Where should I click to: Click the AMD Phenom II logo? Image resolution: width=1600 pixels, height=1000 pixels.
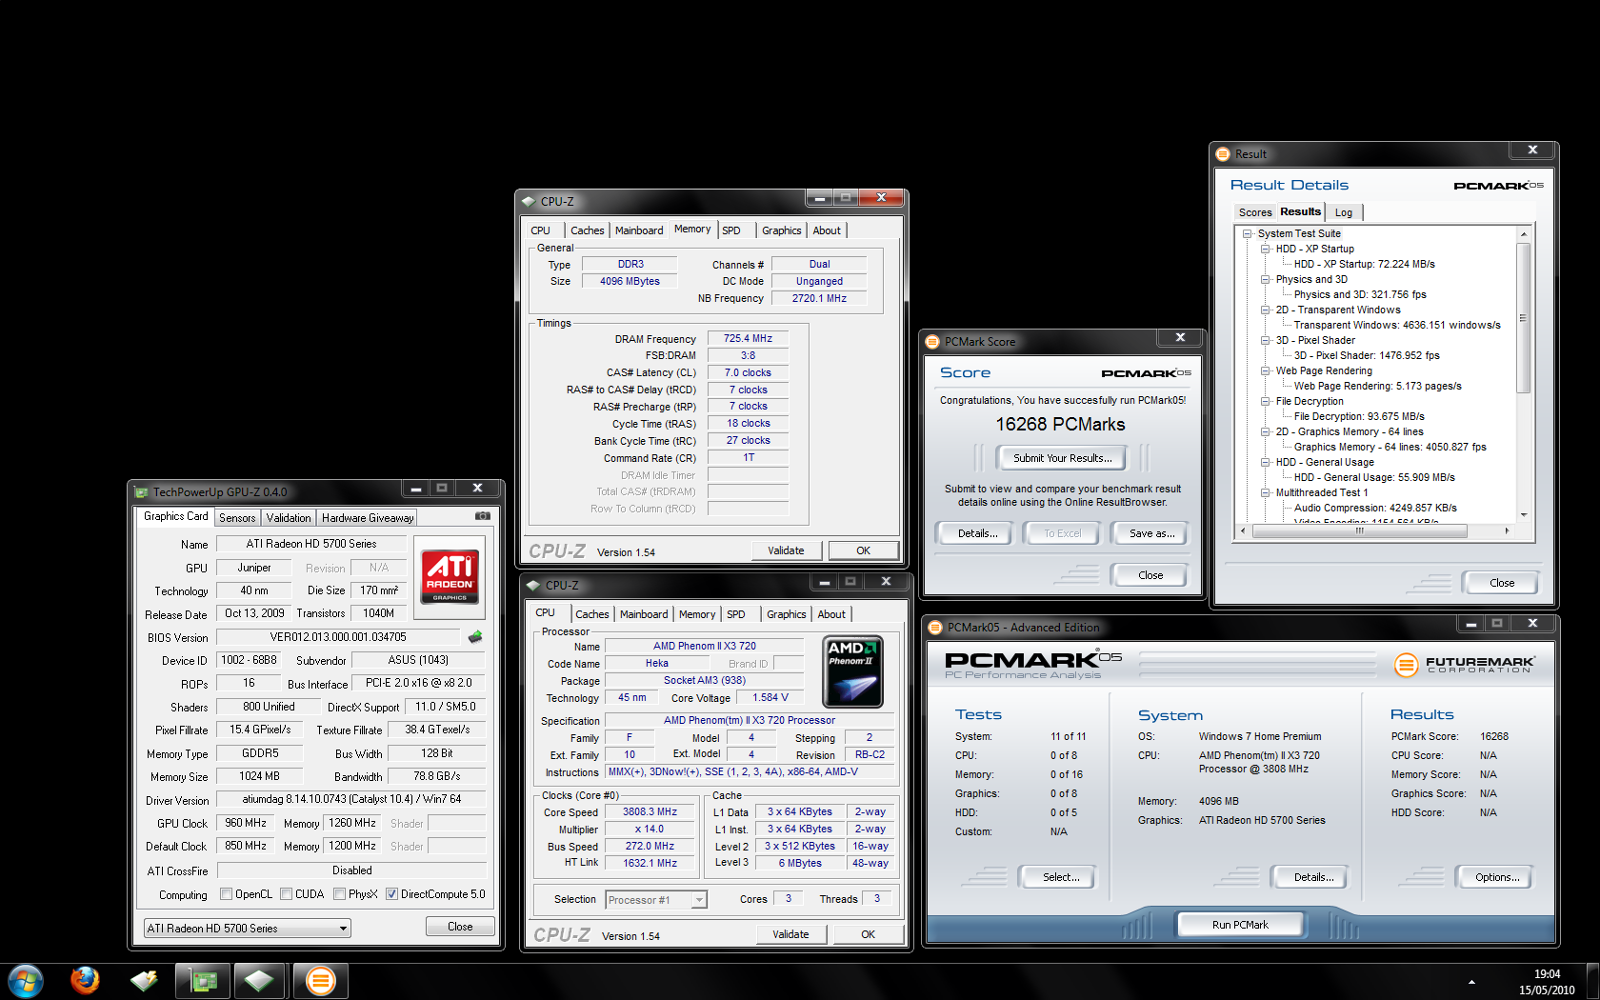(x=853, y=671)
